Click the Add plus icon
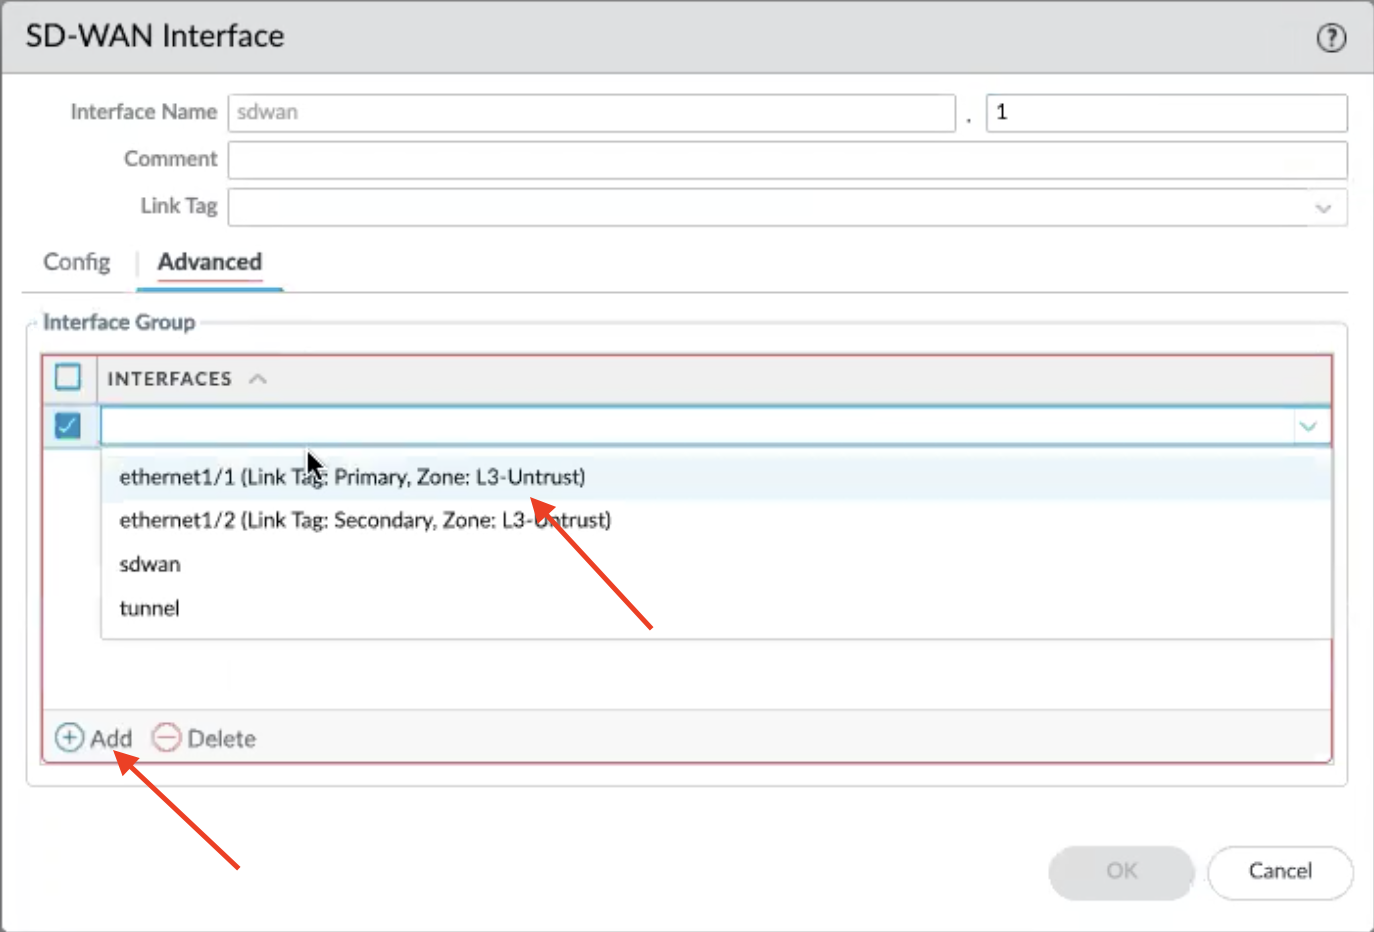The height and width of the screenshot is (932, 1374). pos(68,737)
